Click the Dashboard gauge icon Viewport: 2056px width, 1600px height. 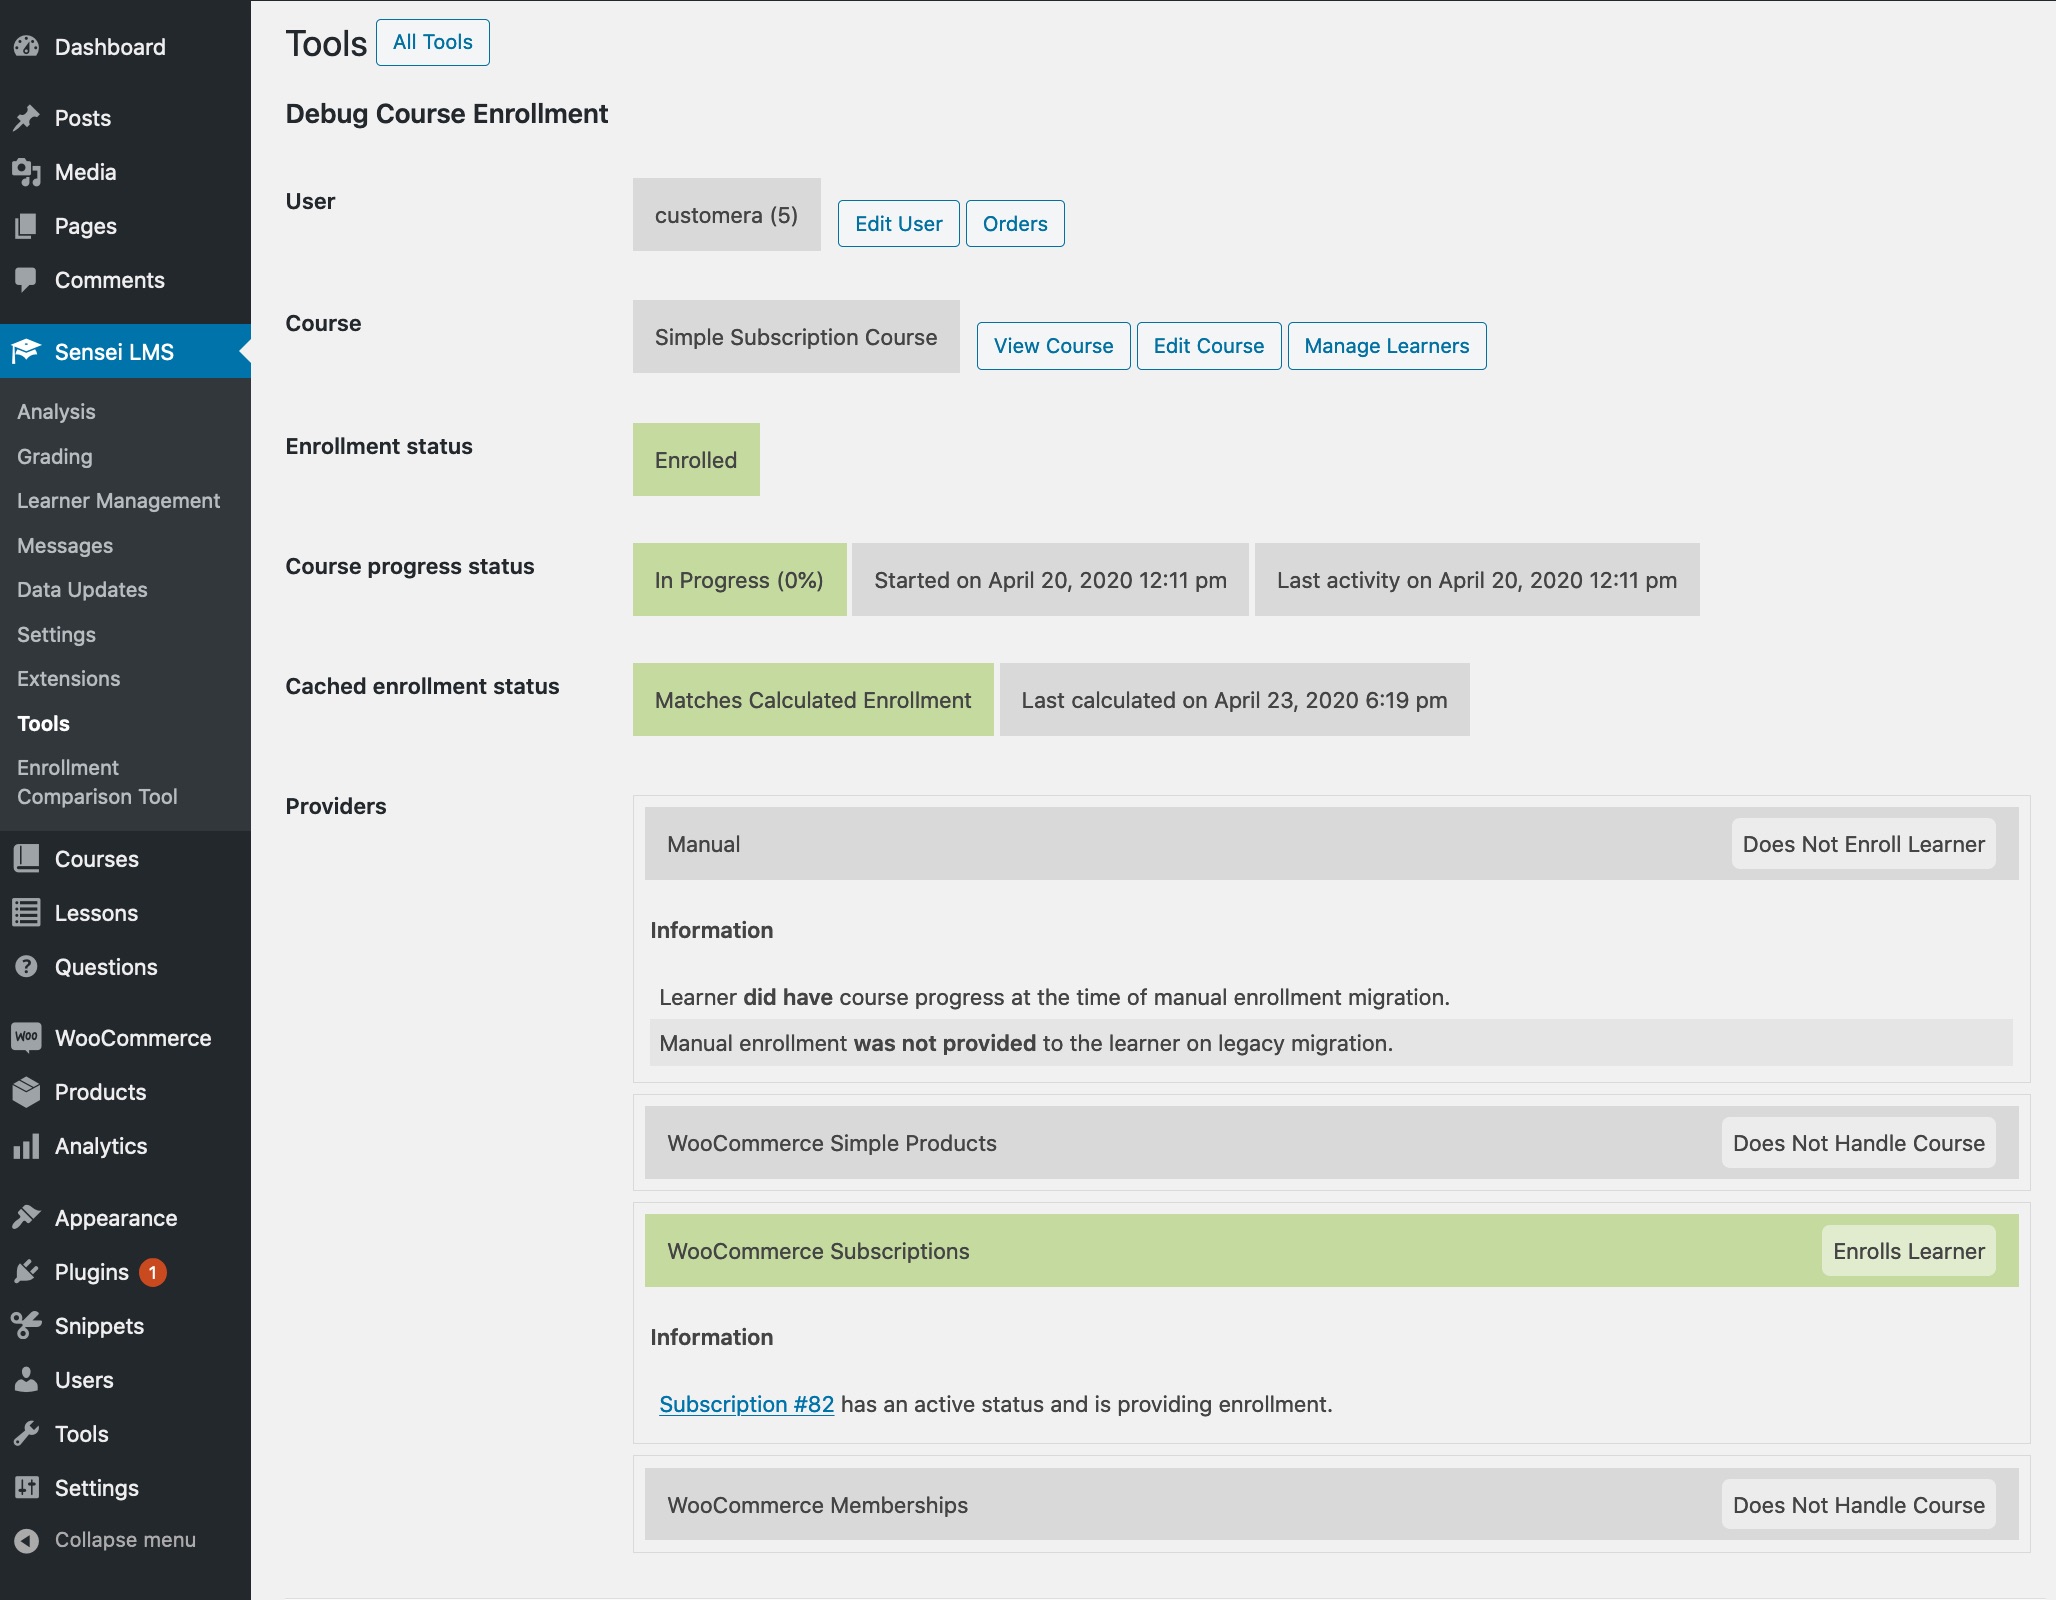26,47
